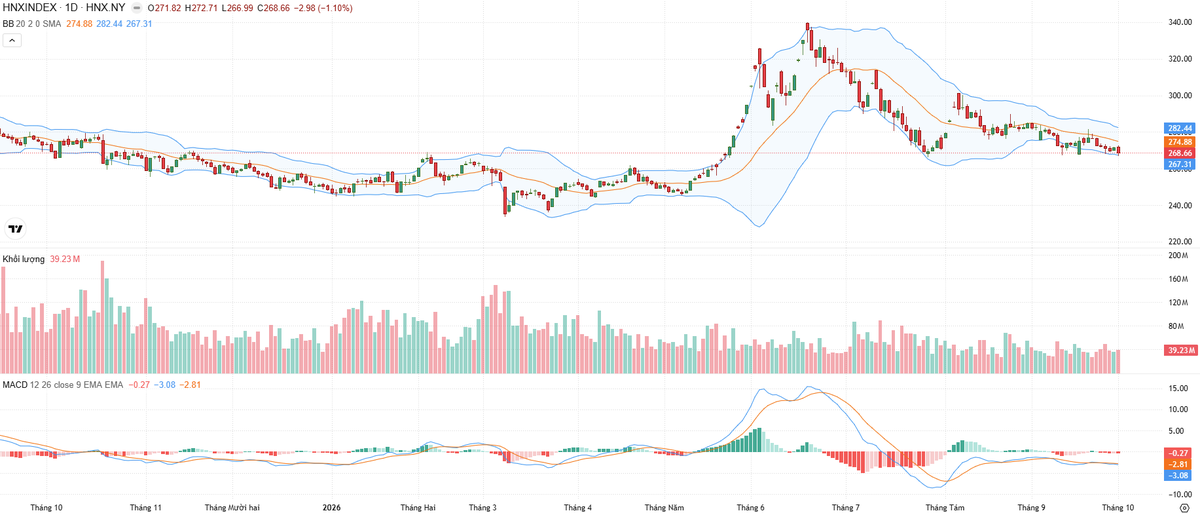Click the 120M volume scale value

pyautogui.click(x=1178, y=303)
